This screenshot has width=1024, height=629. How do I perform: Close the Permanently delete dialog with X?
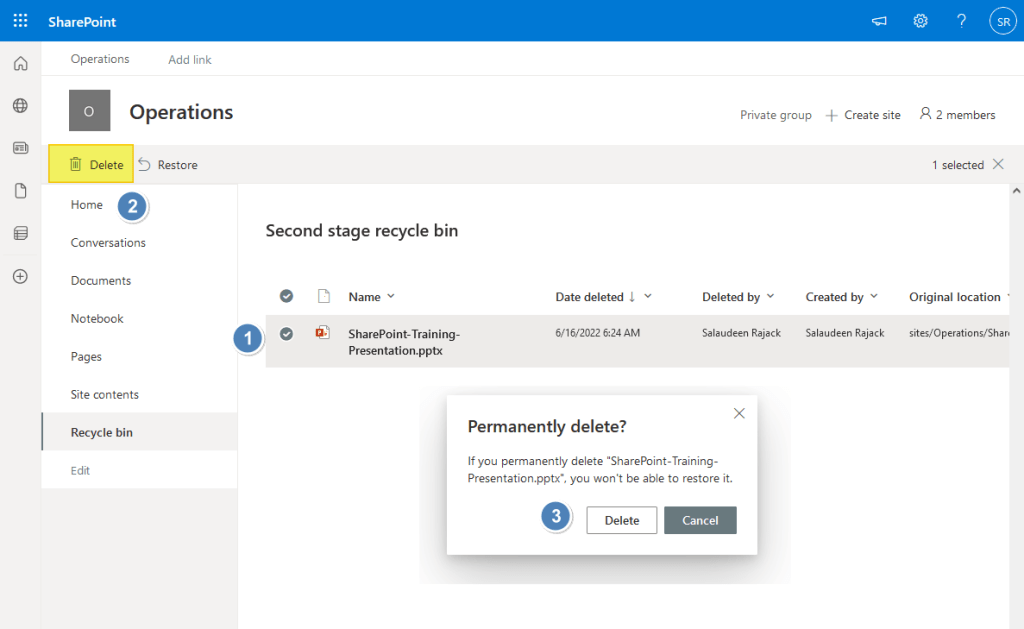tap(739, 413)
